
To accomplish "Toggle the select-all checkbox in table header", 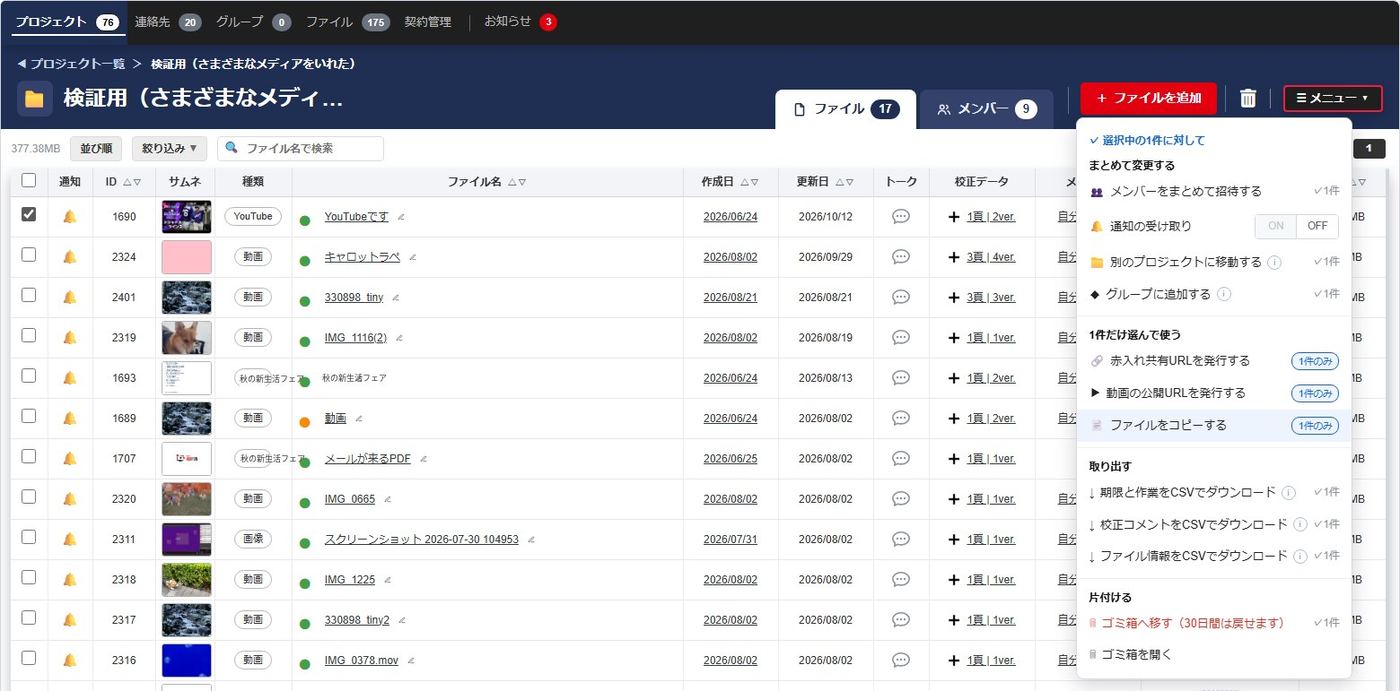I will pos(29,181).
